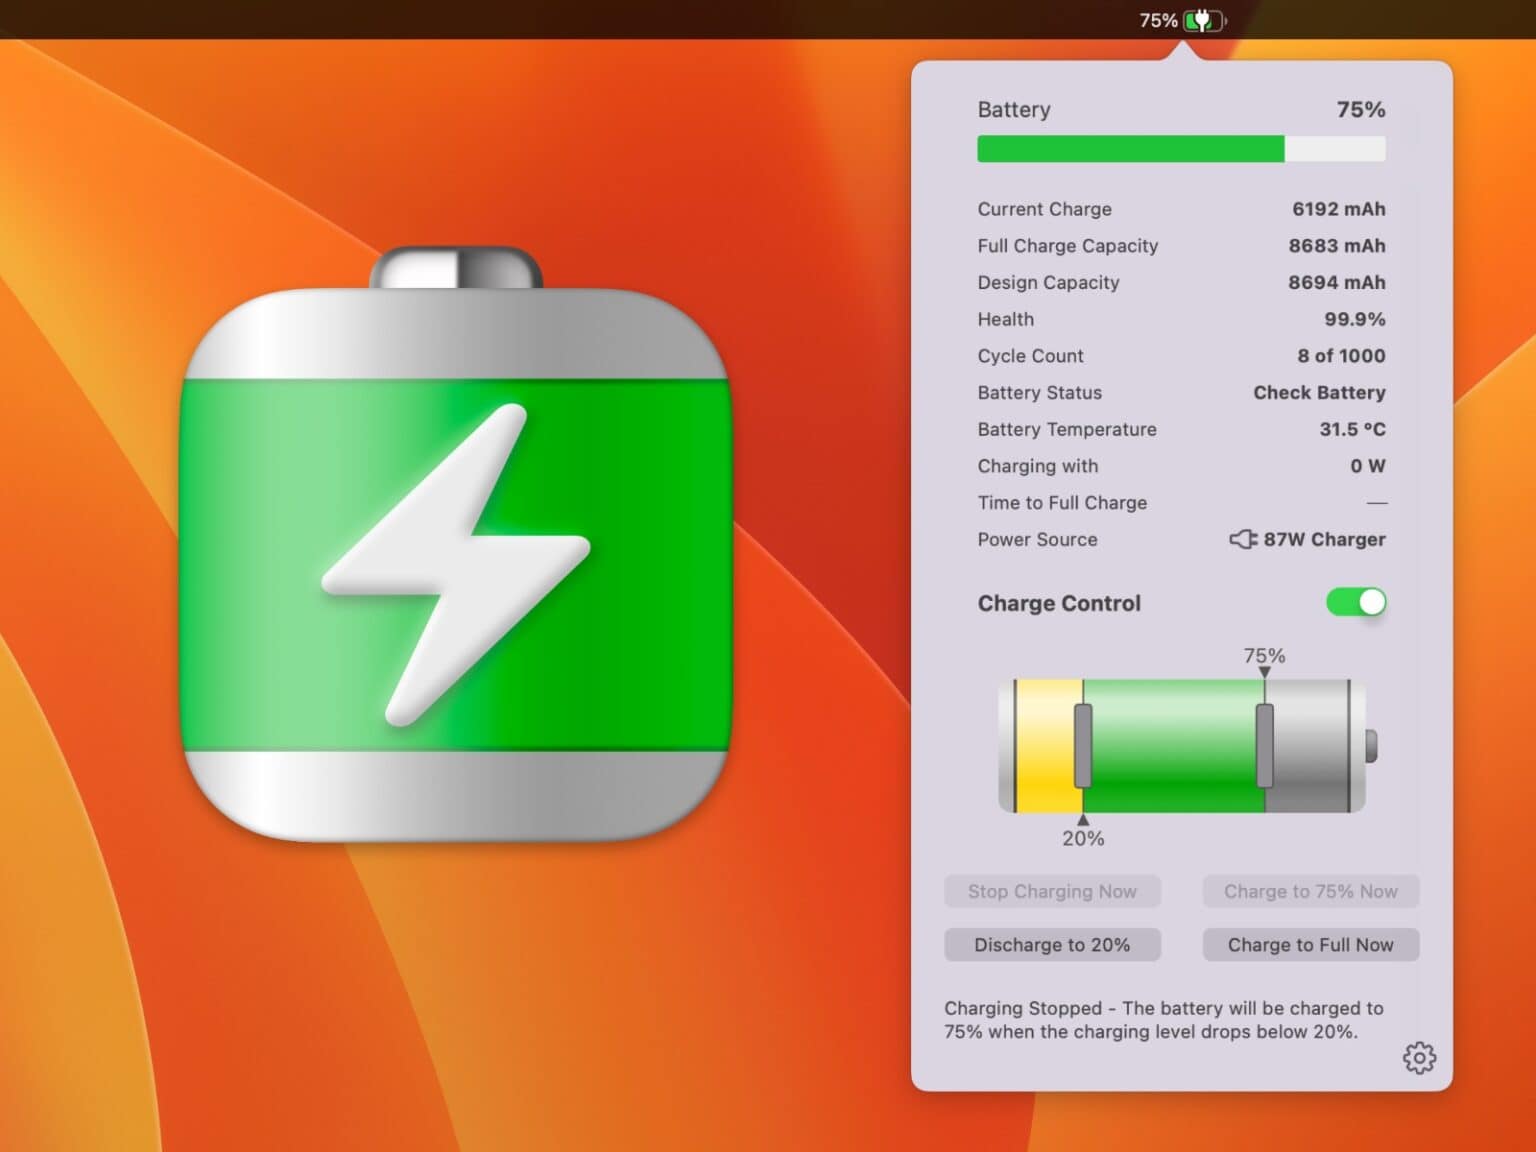
Task: Click the "87W Charger" power source text
Action: pos(1324,539)
